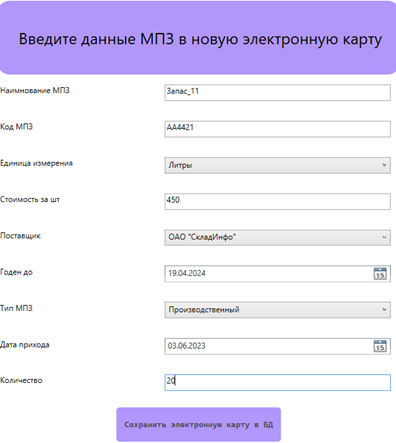Select the ОАО "СкладИнфо" combo box value
The image size is (396, 443).
[x=277, y=237]
